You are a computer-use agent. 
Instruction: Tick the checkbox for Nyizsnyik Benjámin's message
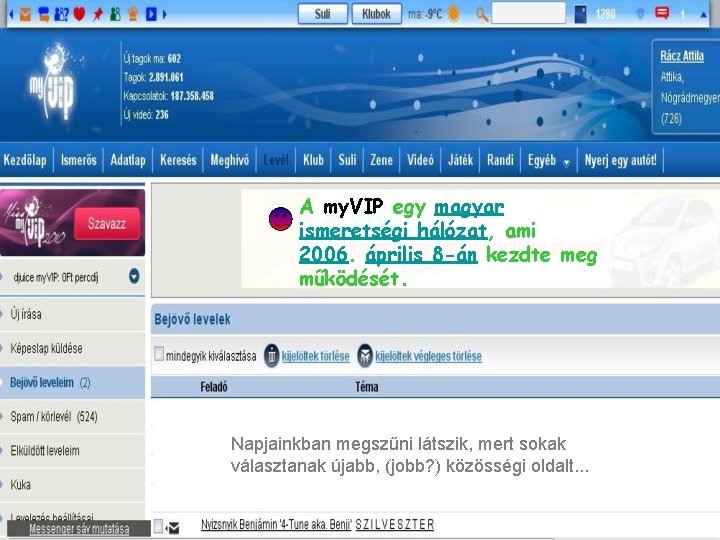coord(158,526)
